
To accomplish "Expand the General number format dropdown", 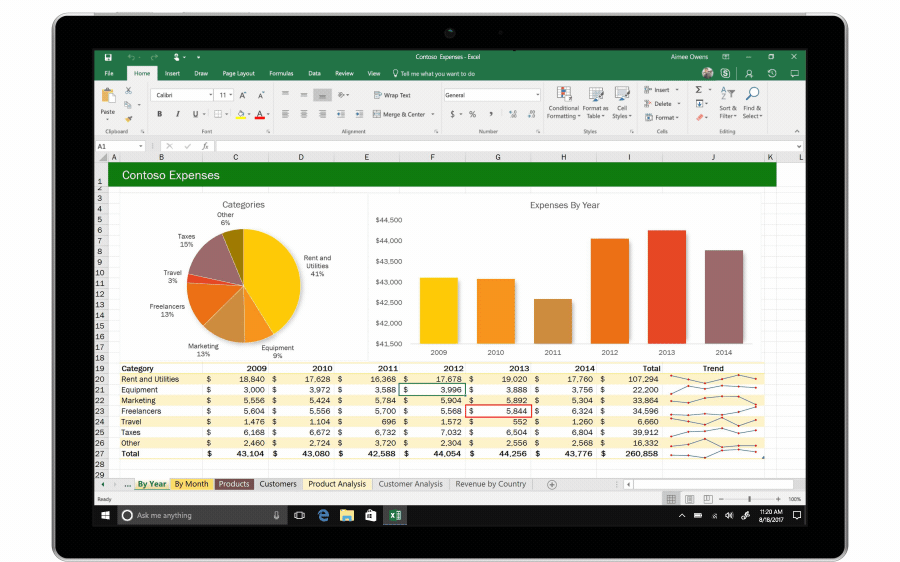I will tap(537, 95).
